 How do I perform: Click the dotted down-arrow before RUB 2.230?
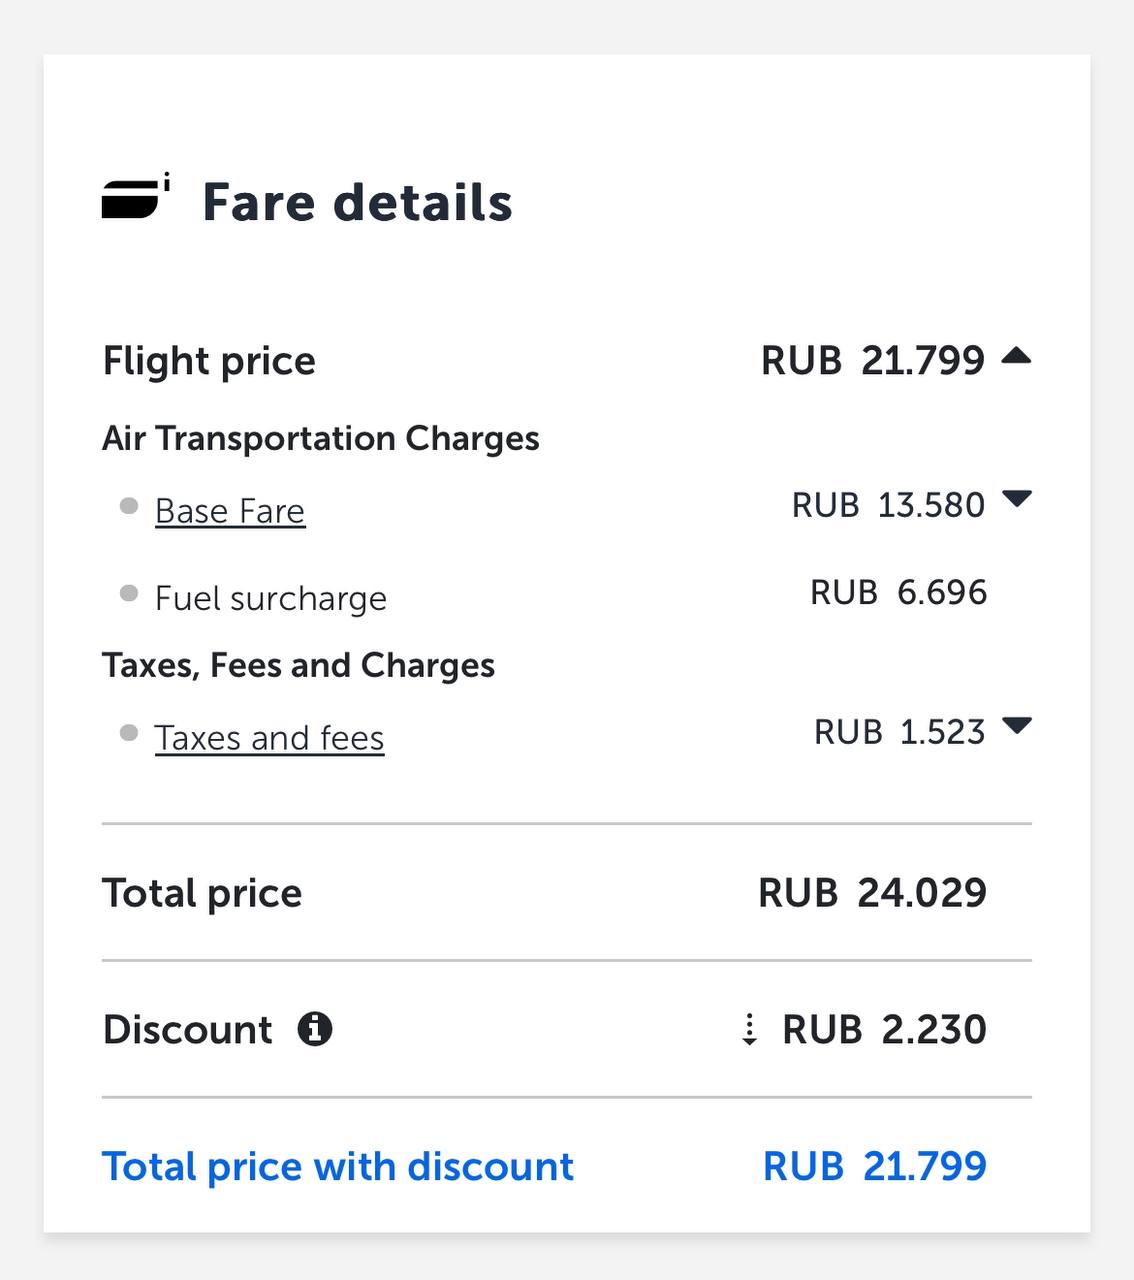point(749,1029)
